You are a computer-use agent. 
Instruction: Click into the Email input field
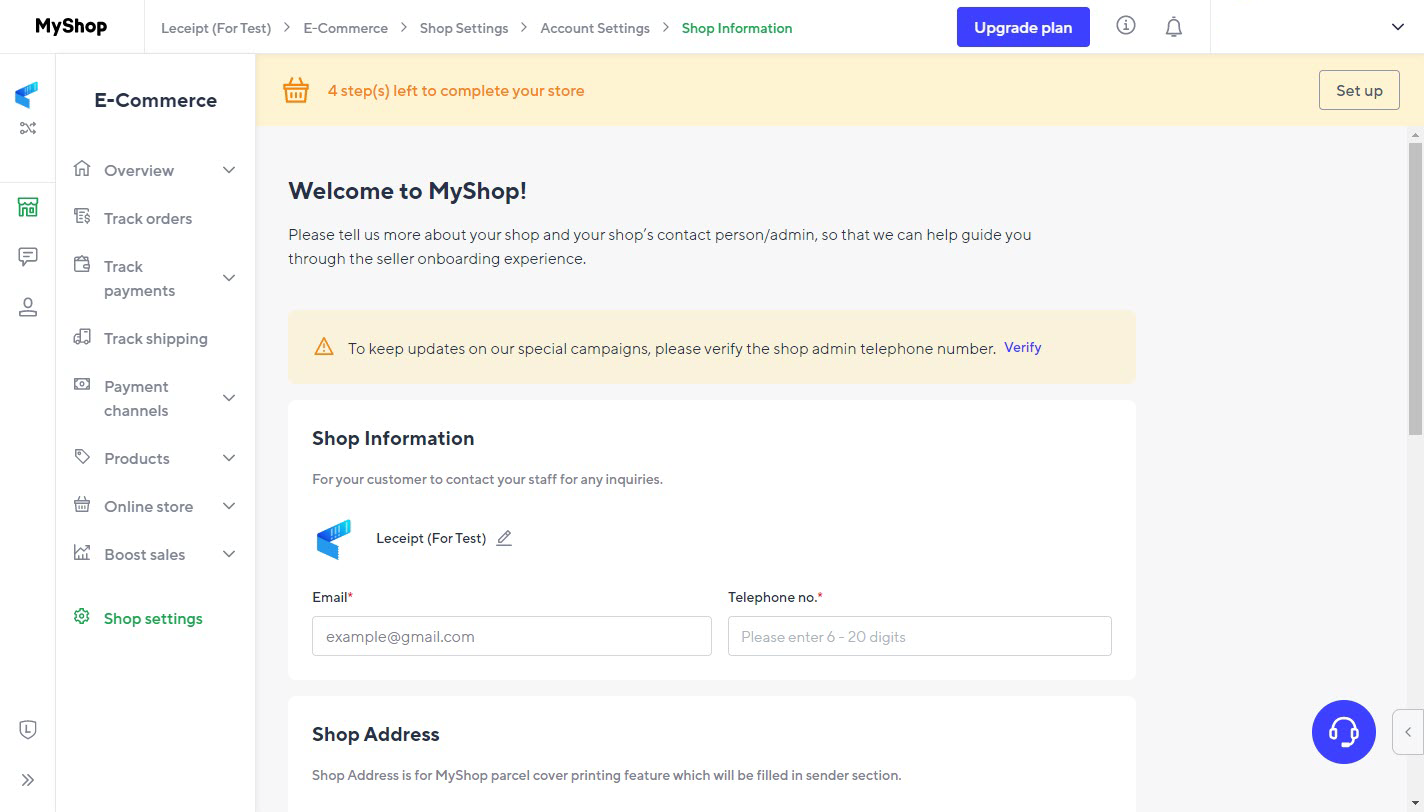click(511, 636)
